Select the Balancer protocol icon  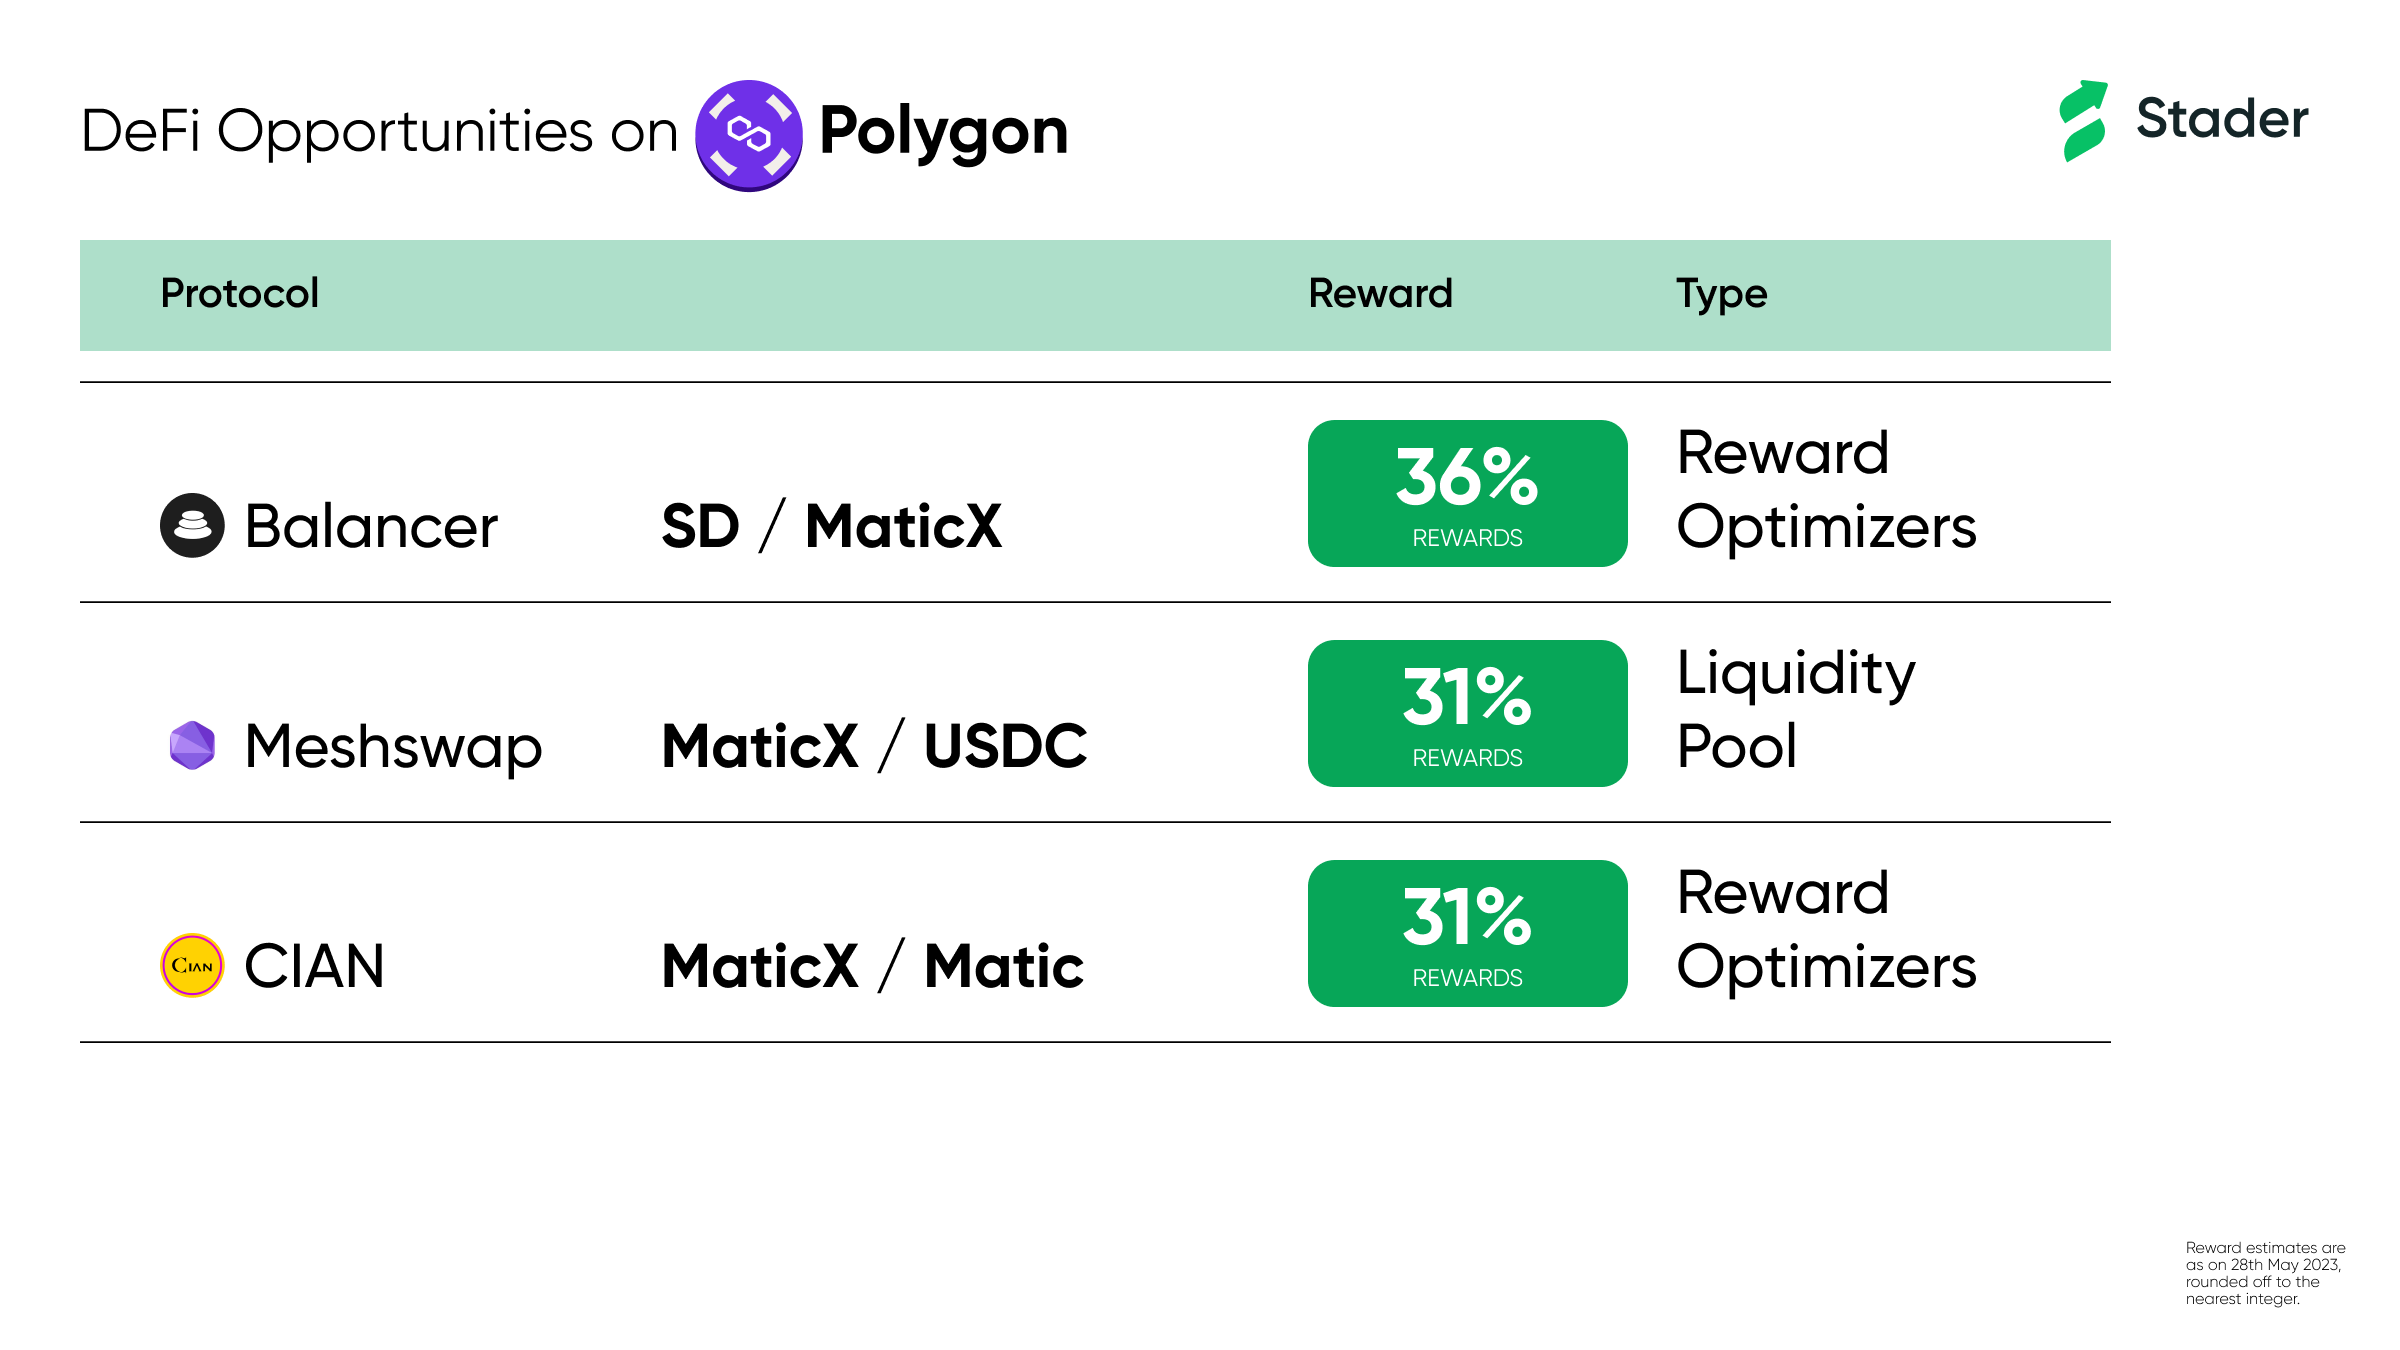coord(192,525)
